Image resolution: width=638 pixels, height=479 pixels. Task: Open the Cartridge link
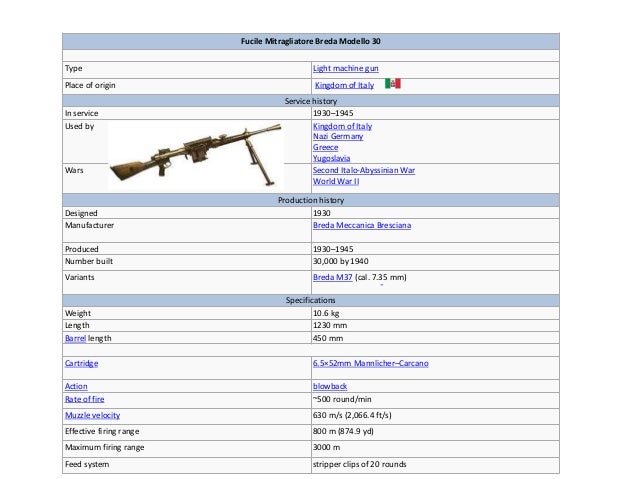click(x=81, y=363)
